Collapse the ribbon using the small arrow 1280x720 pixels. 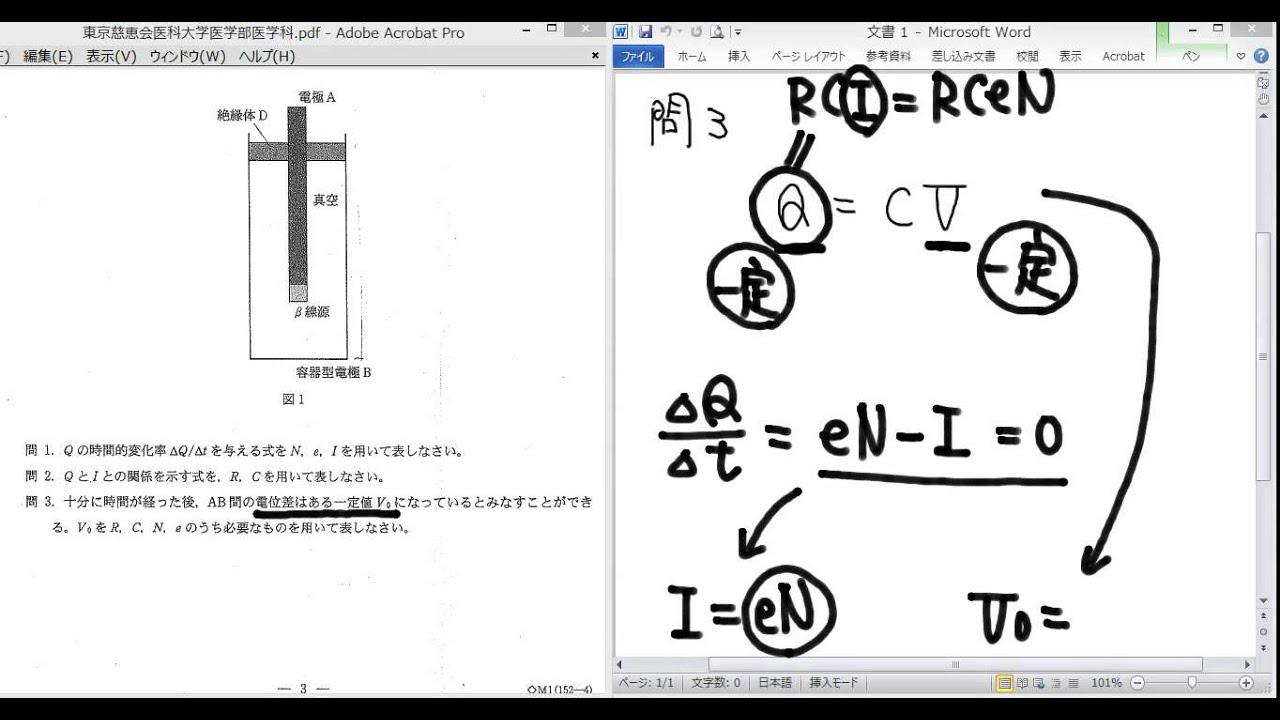tap(1241, 56)
